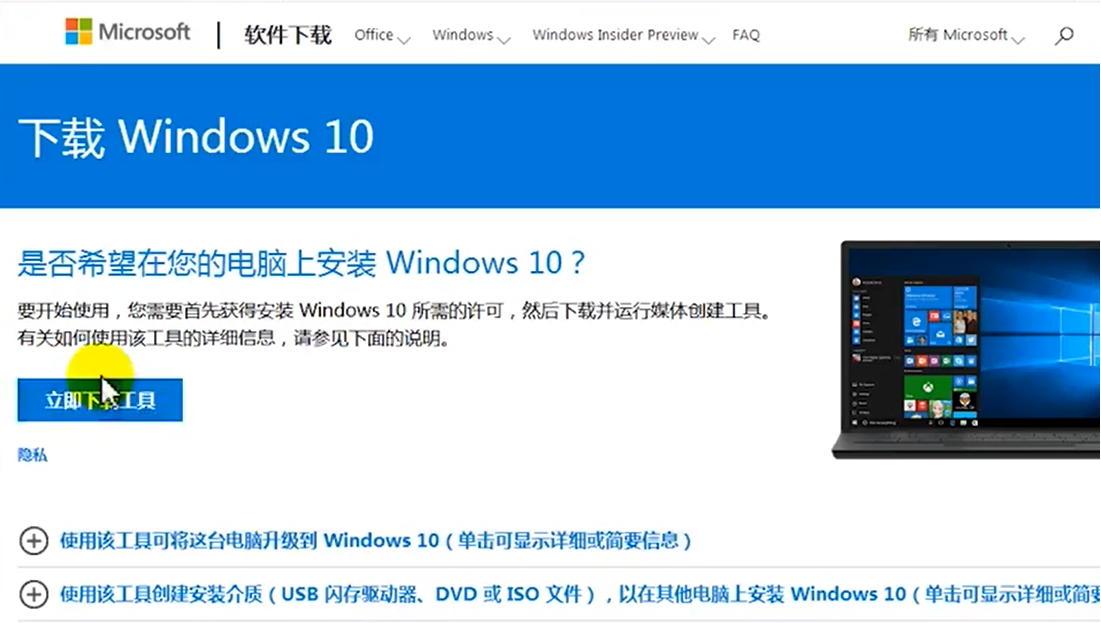Go to 软件下载 home link

288,34
